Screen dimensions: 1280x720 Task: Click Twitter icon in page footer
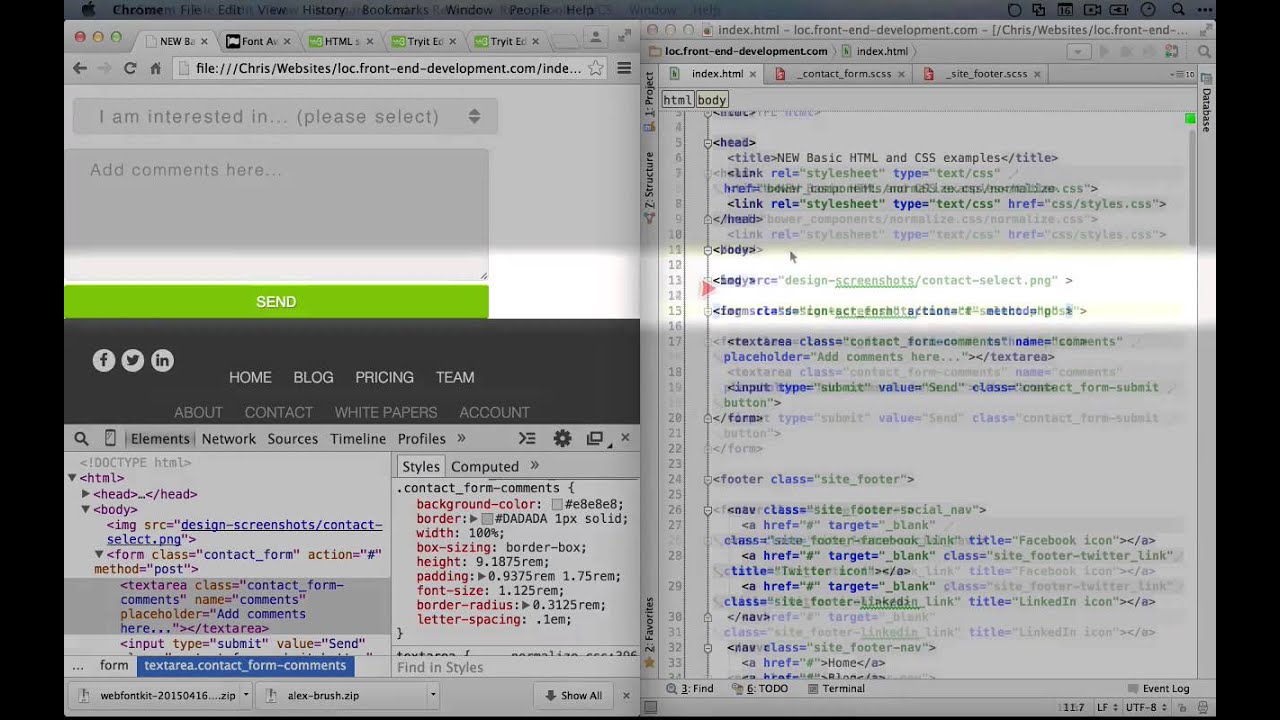coord(133,361)
